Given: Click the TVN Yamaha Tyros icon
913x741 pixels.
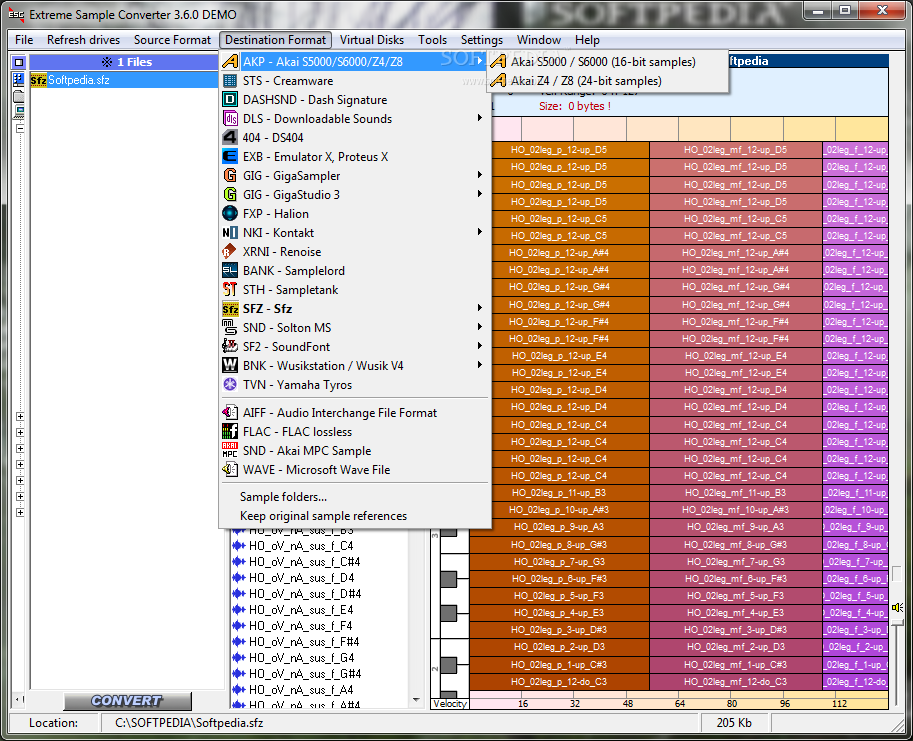Looking at the screenshot, I should (231, 385).
